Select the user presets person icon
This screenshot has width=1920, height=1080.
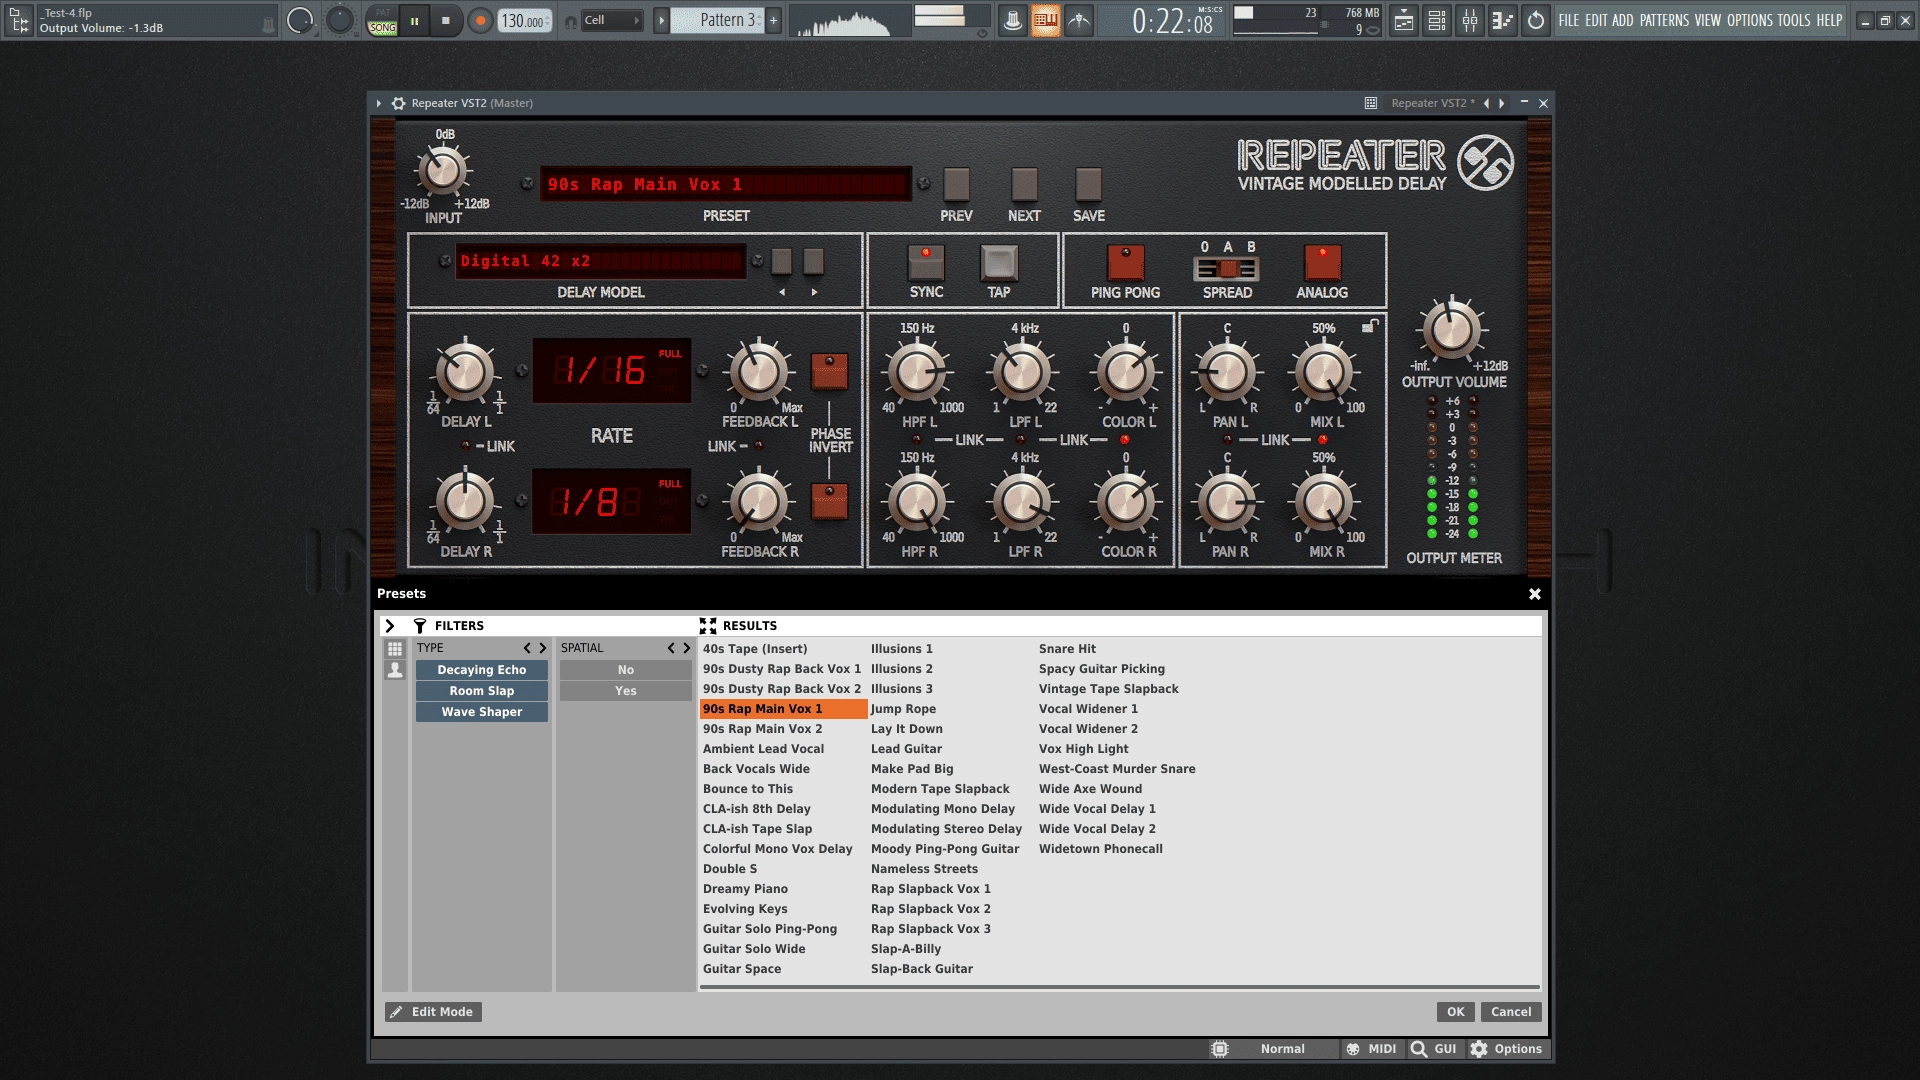pyautogui.click(x=395, y=670)
